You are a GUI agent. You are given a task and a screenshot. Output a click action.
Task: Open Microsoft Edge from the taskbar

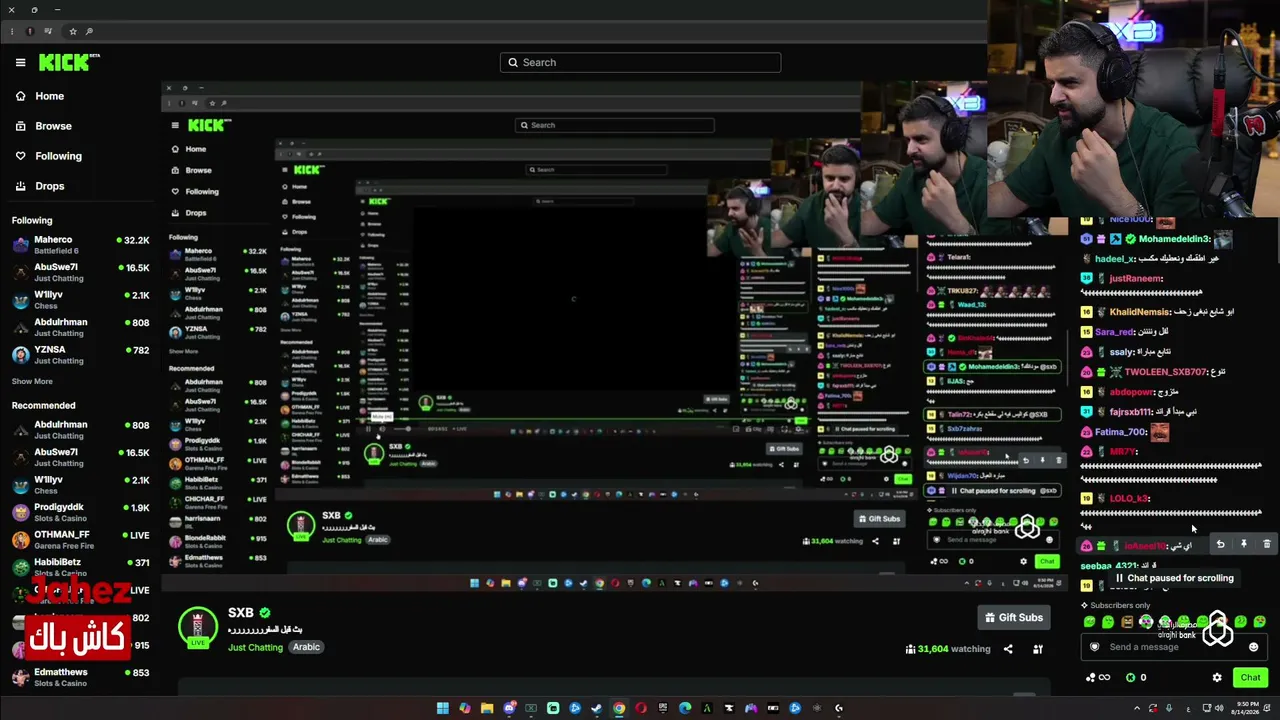tap(685, 708)
